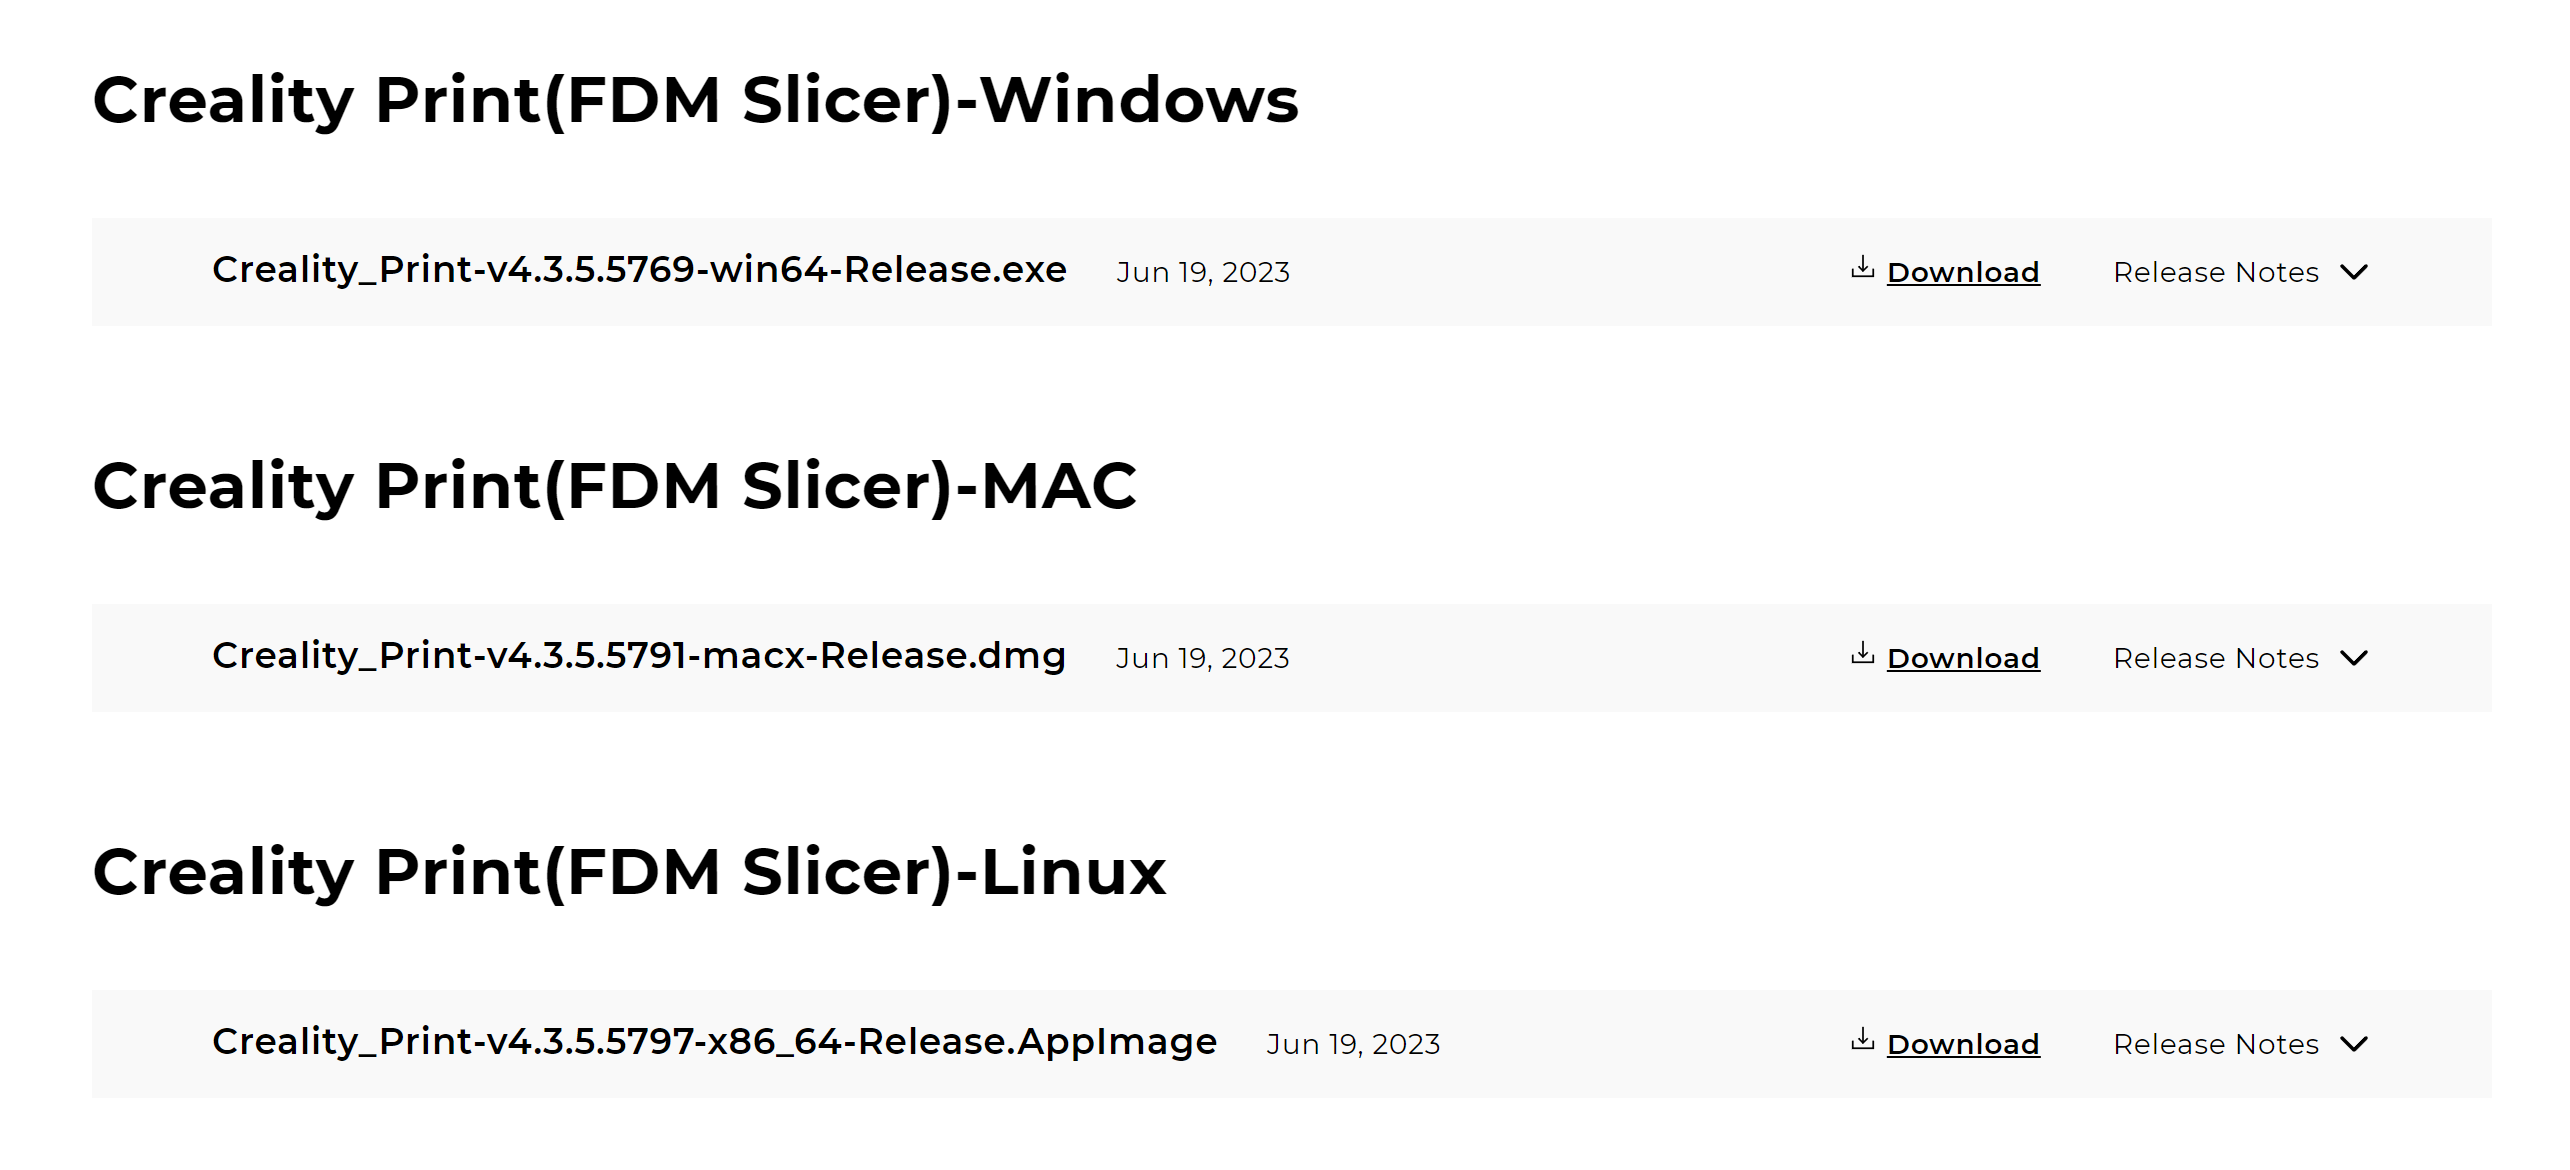Expand Release Notes chevron for Windows version
The image size is (2570, 1170).
click(x=2354, y=272)
